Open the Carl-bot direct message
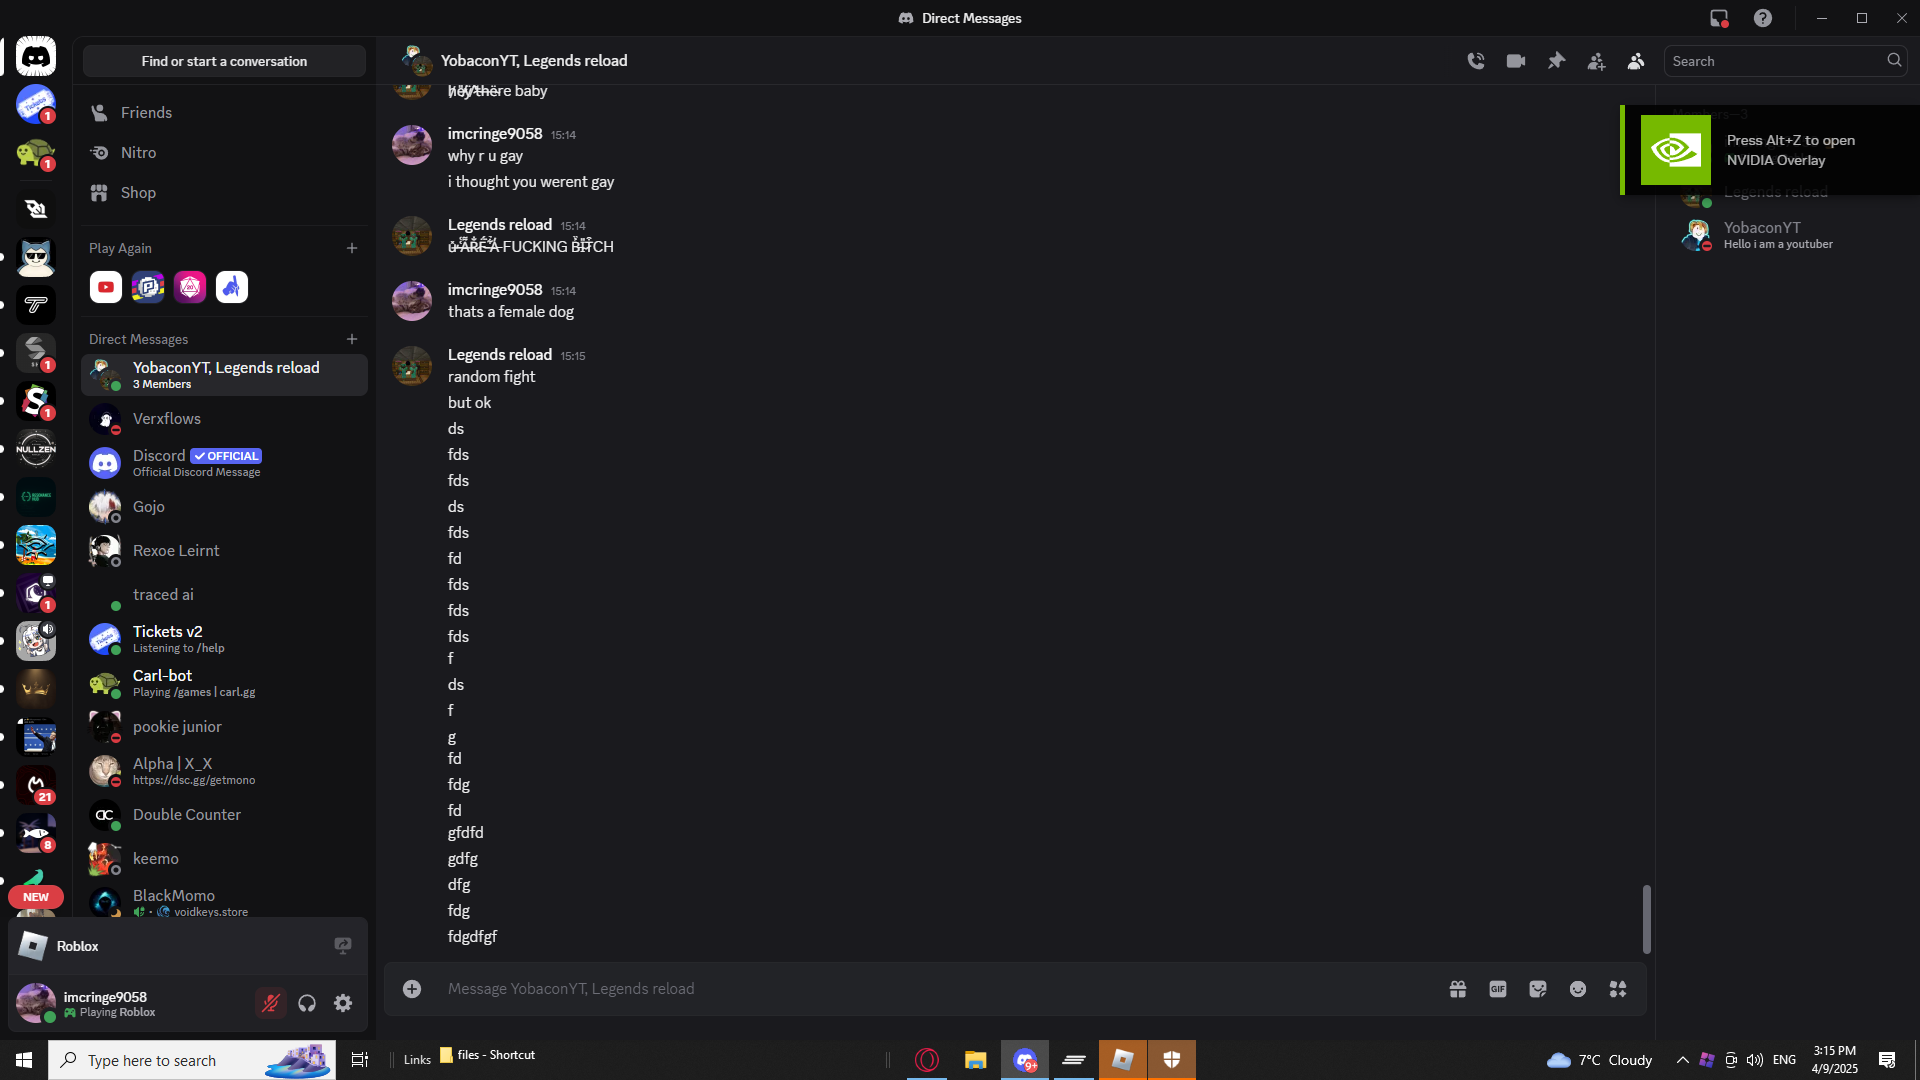The height and width of the screenshot is (1080, 1920). click(x=224, y=683)
